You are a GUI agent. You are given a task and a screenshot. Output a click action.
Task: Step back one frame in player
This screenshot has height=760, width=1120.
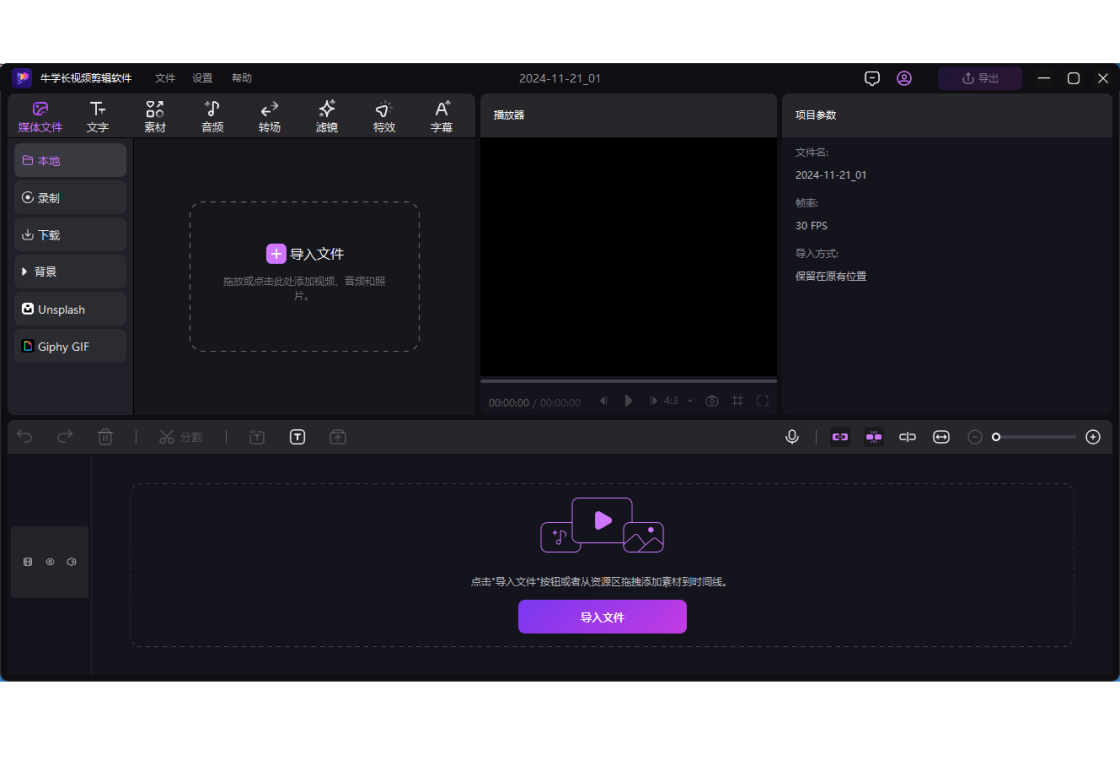click(x=604, y=401)
